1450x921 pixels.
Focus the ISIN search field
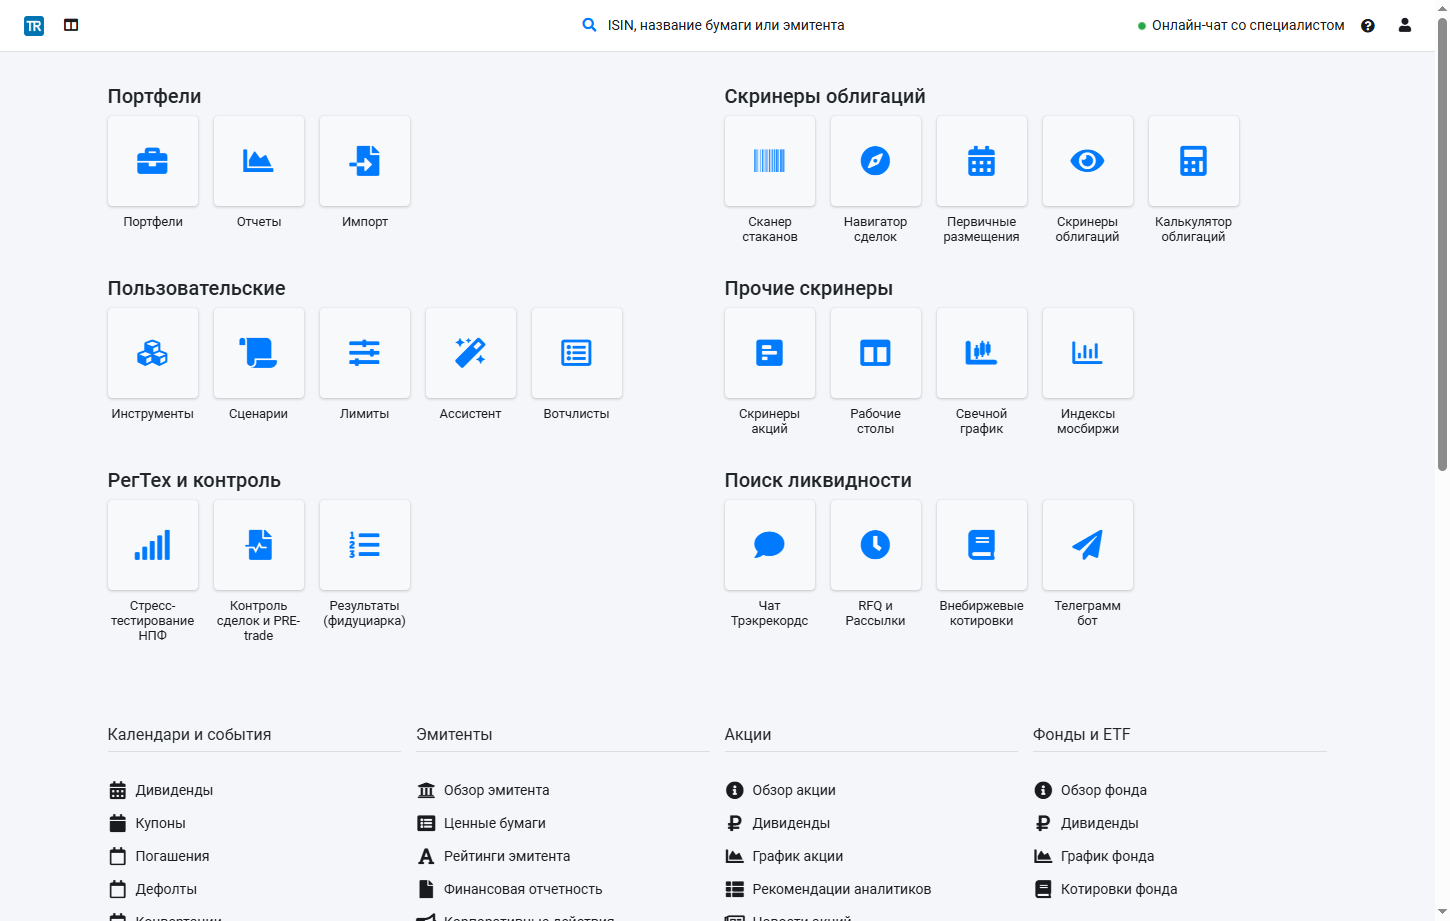[x=725, y=25]
